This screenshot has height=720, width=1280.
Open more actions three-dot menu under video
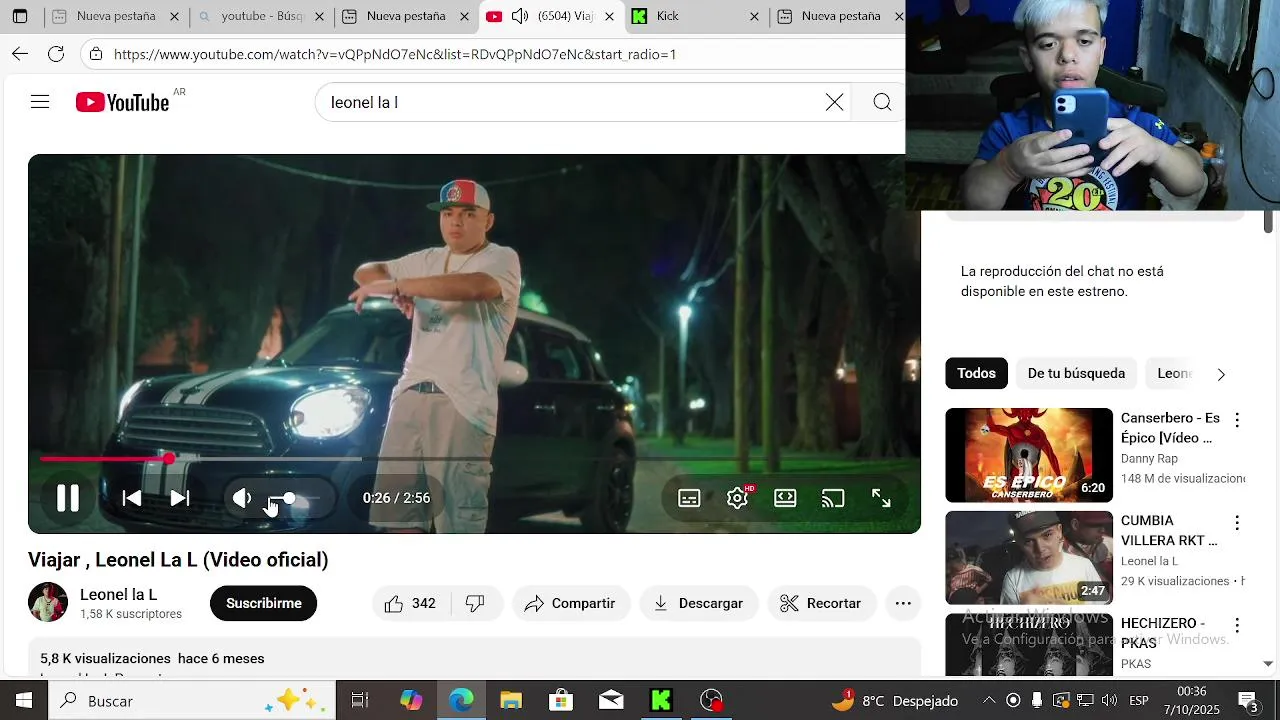pos(903,603)
